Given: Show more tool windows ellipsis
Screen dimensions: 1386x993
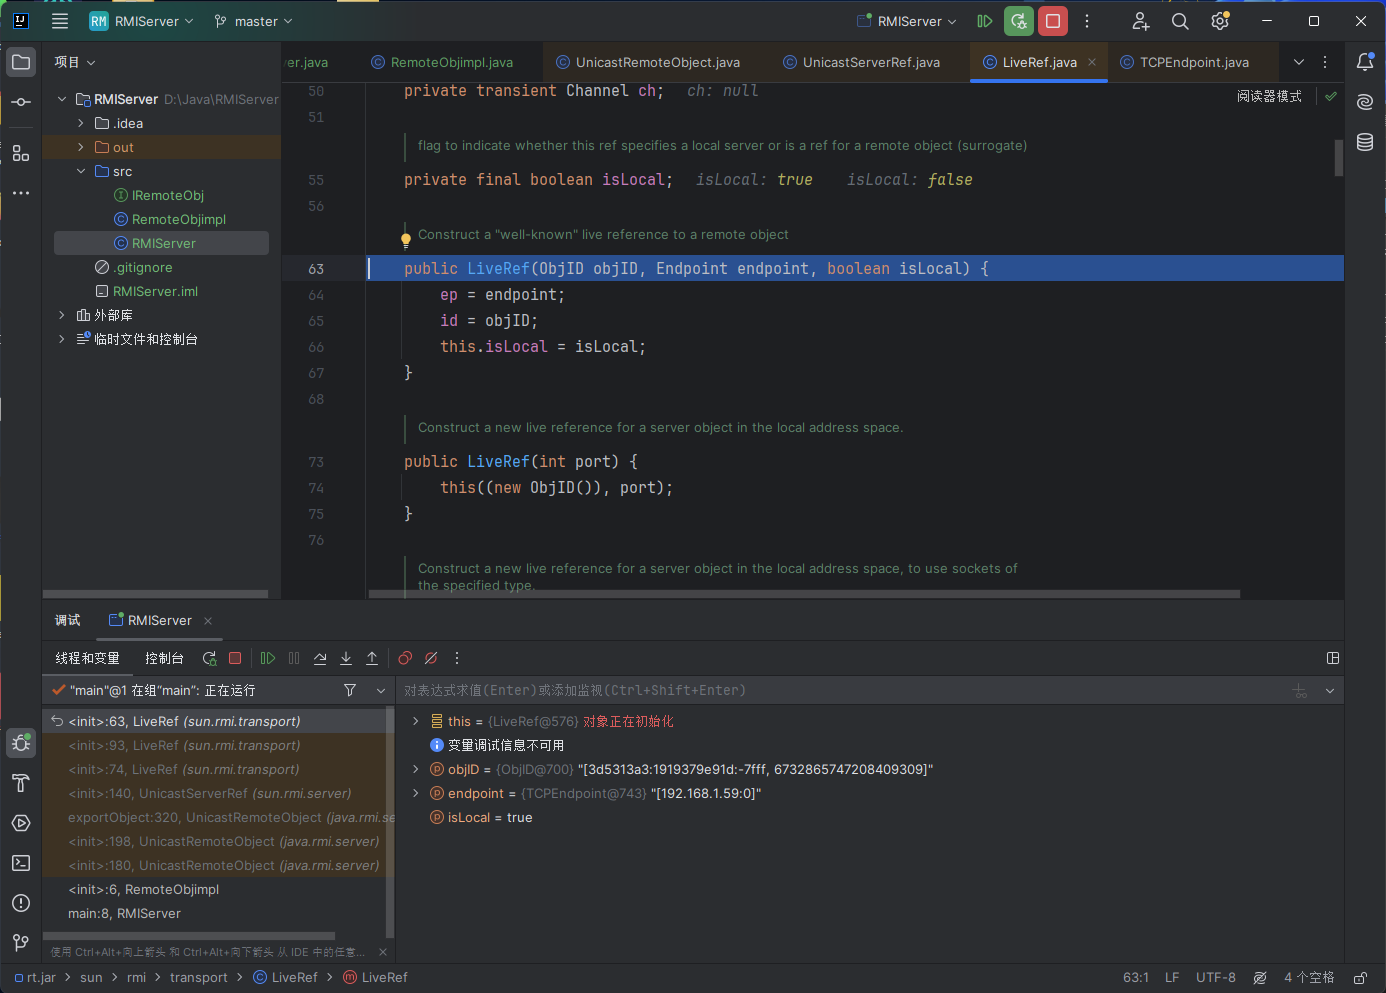Looking at the screenshot, I should (x=21, y=193).
